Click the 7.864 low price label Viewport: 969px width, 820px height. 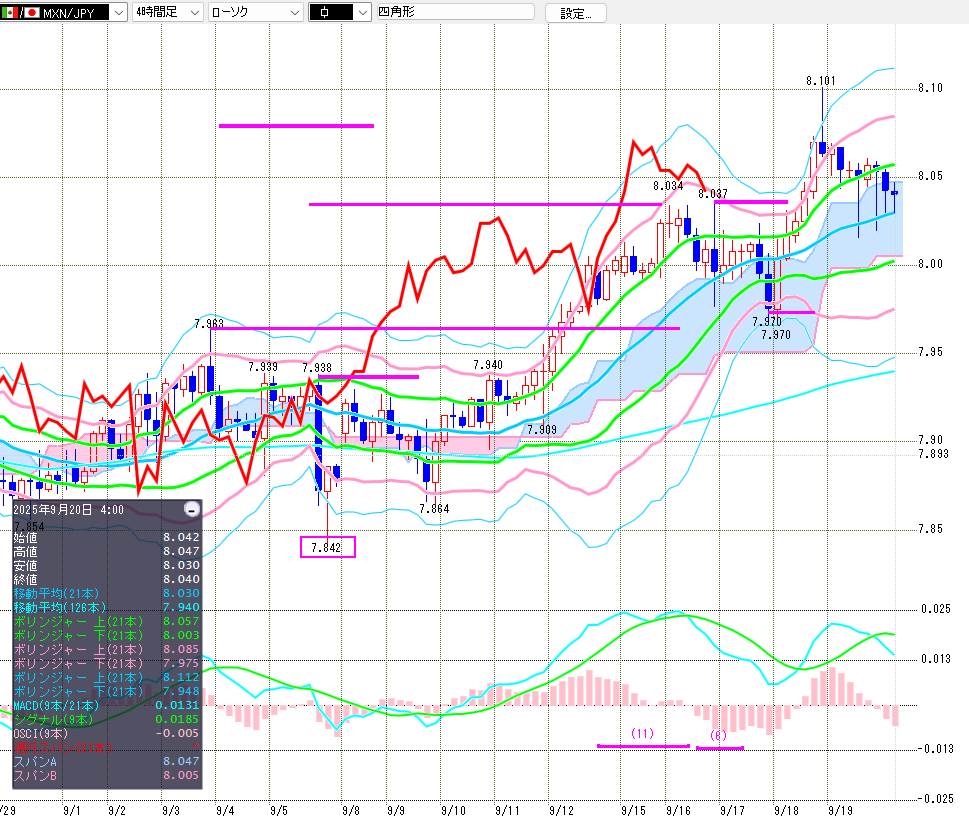click(434, 509)
